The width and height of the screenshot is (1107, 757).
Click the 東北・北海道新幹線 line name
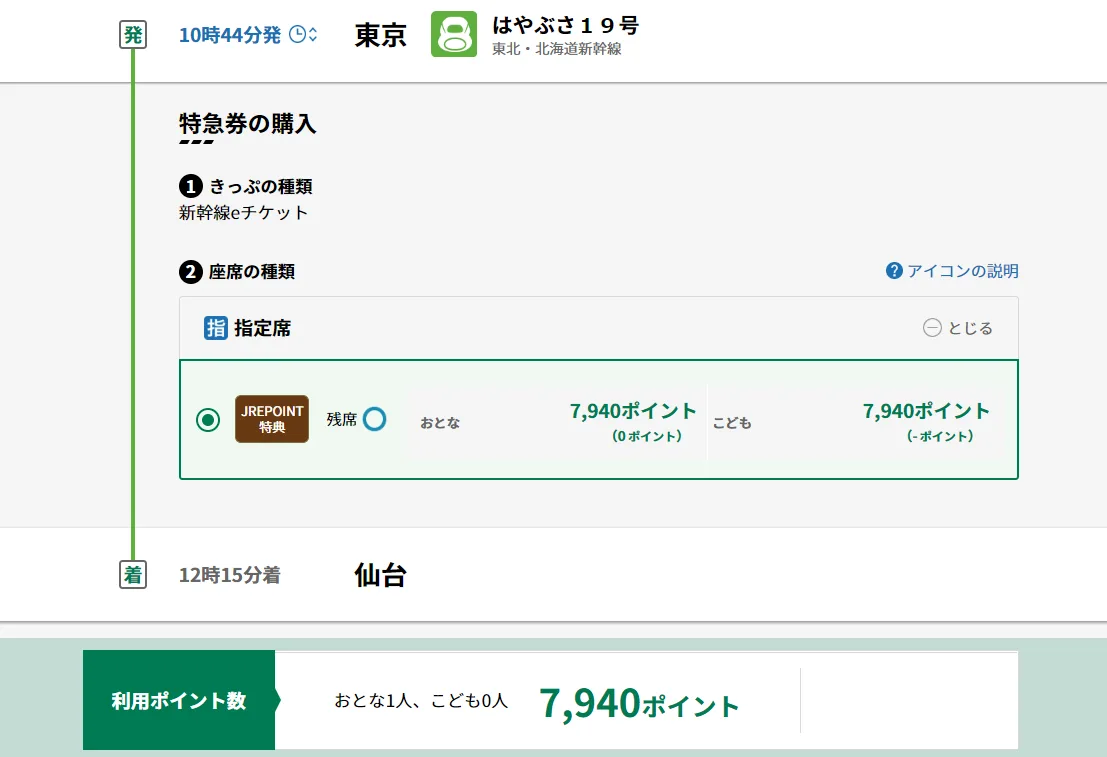[557, 49]
